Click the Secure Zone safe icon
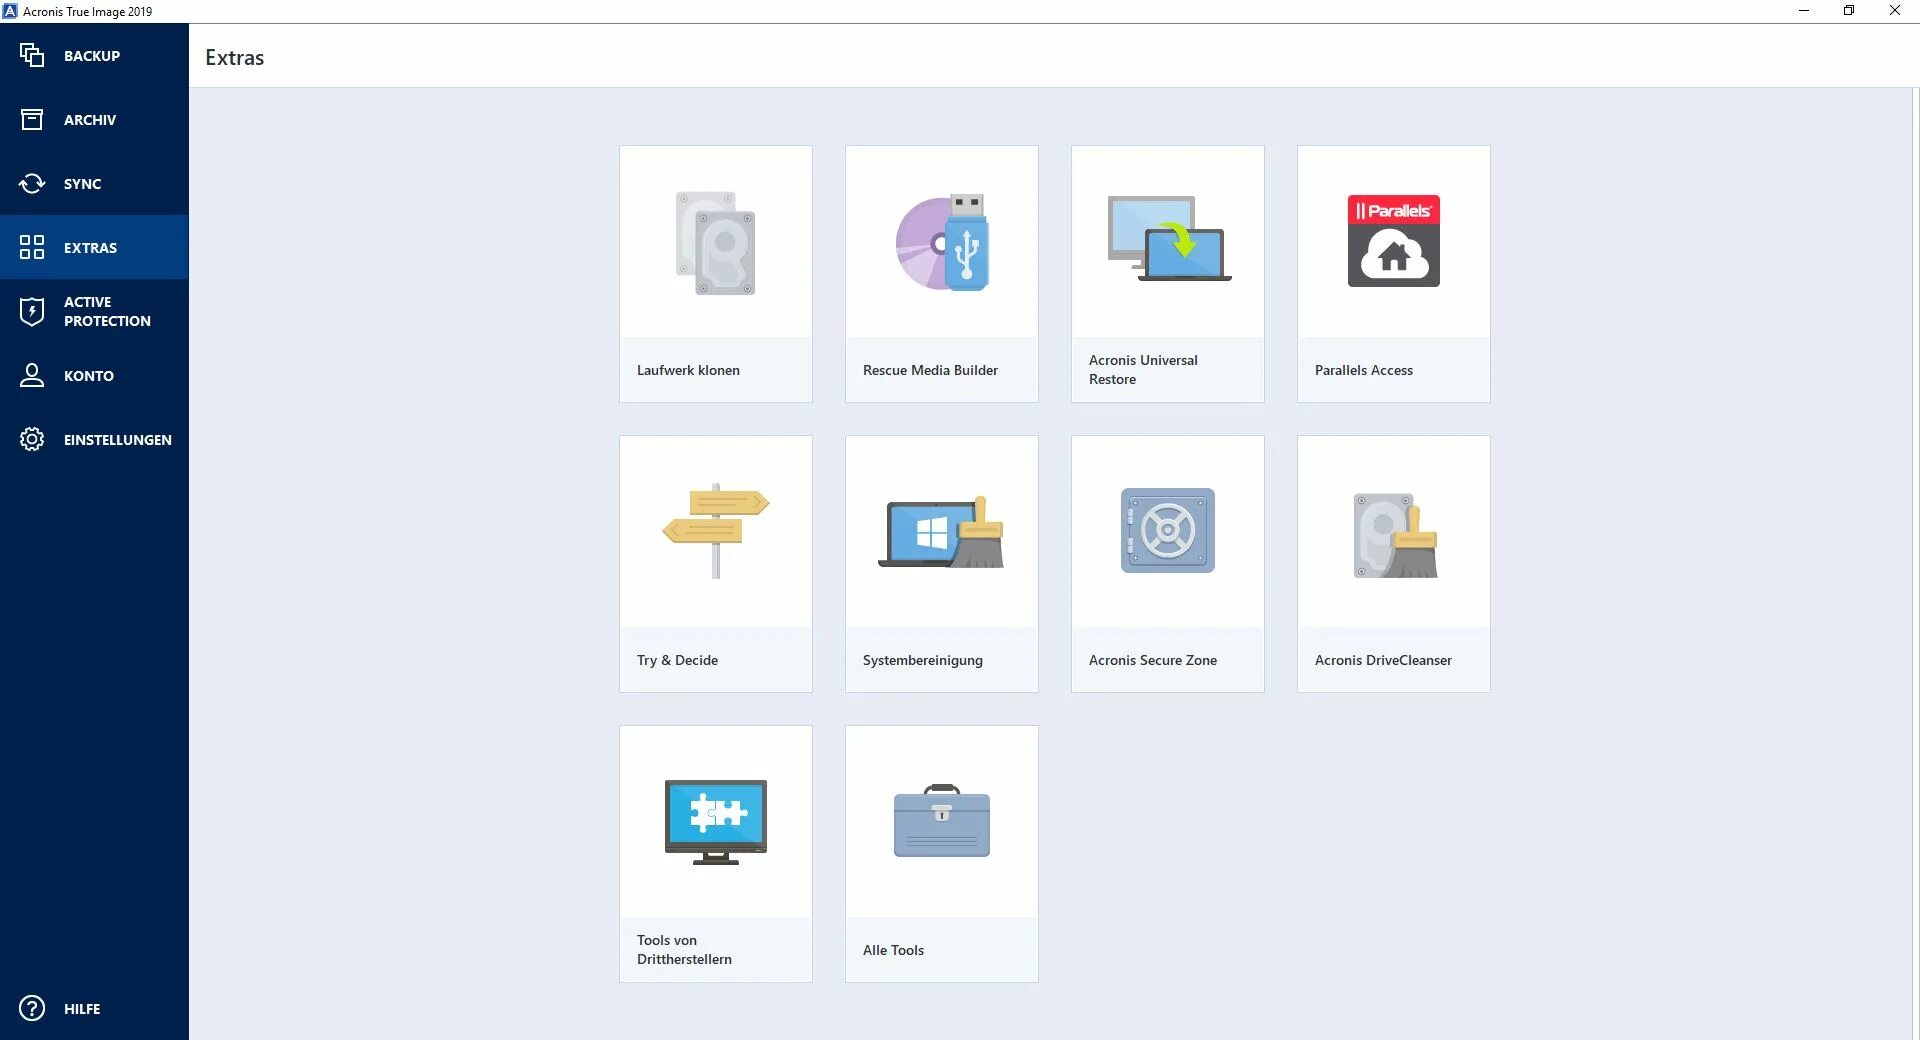1920x1040 pixels. [1168, 530]
